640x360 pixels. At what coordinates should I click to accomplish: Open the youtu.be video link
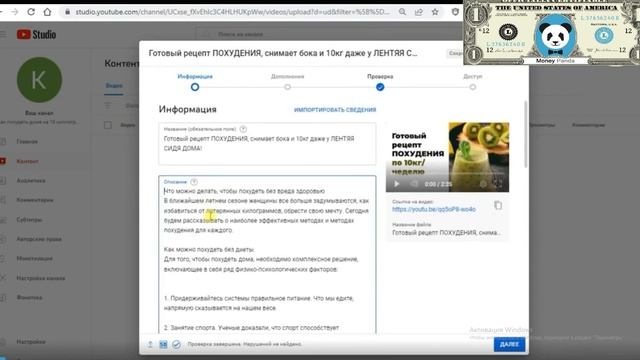[434, 209]
